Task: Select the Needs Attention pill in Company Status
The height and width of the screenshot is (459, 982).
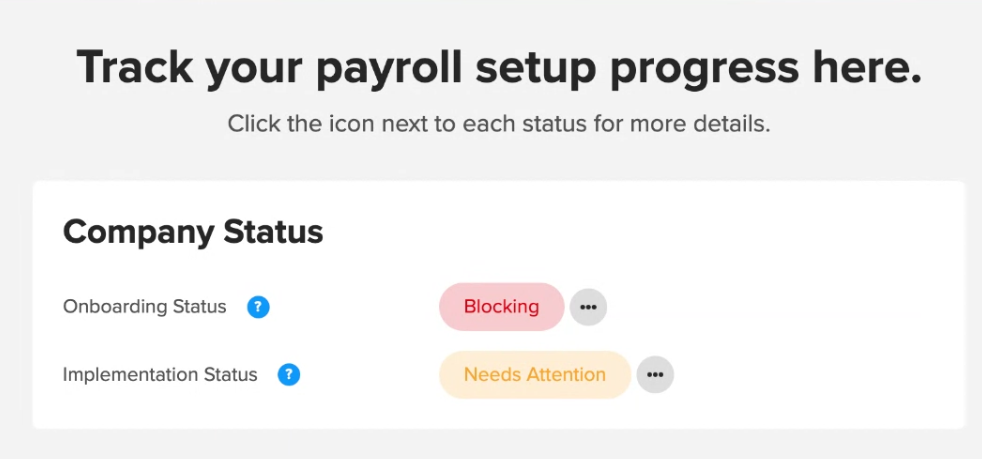Action: pyautogui.click(x=535, y=374)
